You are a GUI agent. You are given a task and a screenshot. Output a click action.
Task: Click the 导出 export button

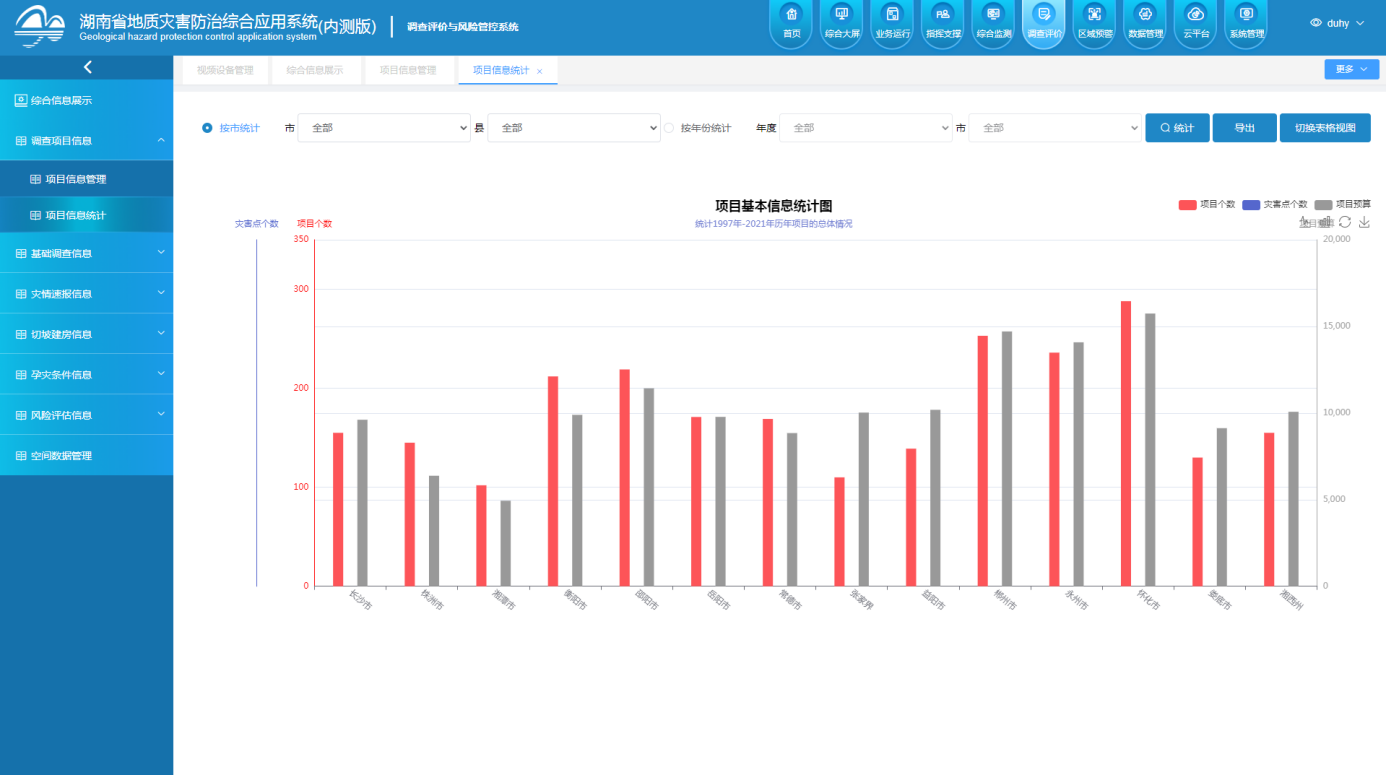point(1244,128)
